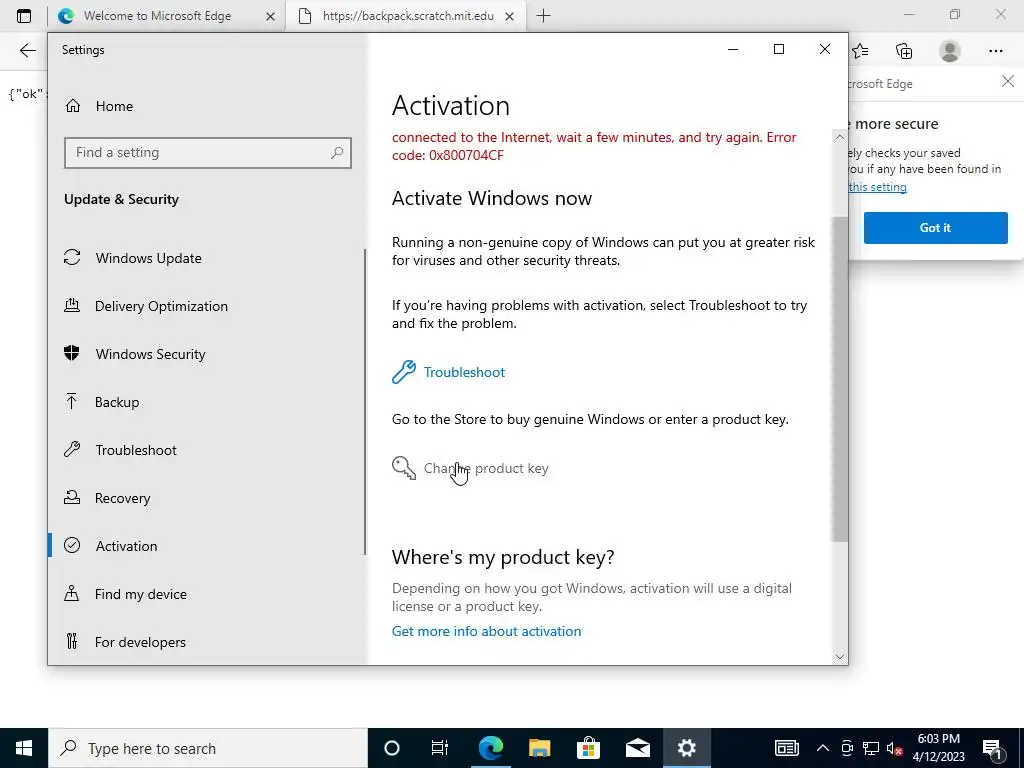Focus the Find a setting search box

208,153
